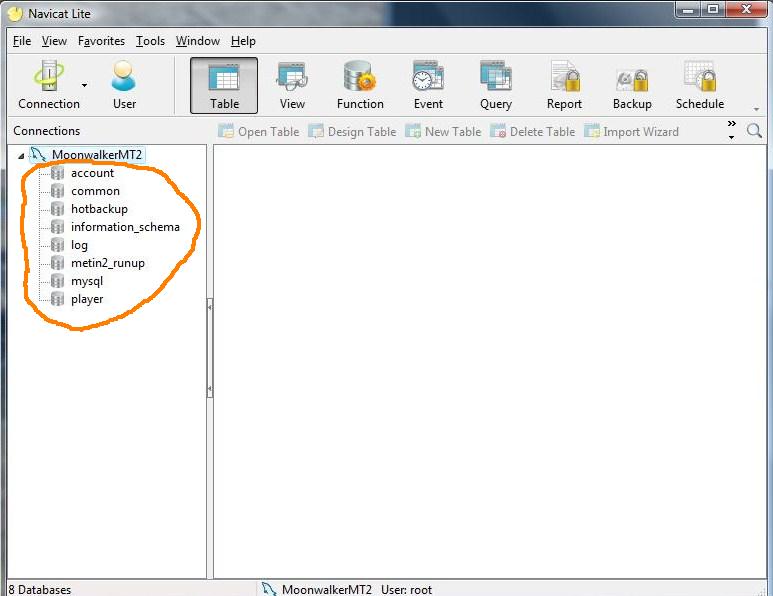Viewport: 773px width, 596px height.
Task: Maximize the Navicat Lite window
Action: click(x=713, y=10)
